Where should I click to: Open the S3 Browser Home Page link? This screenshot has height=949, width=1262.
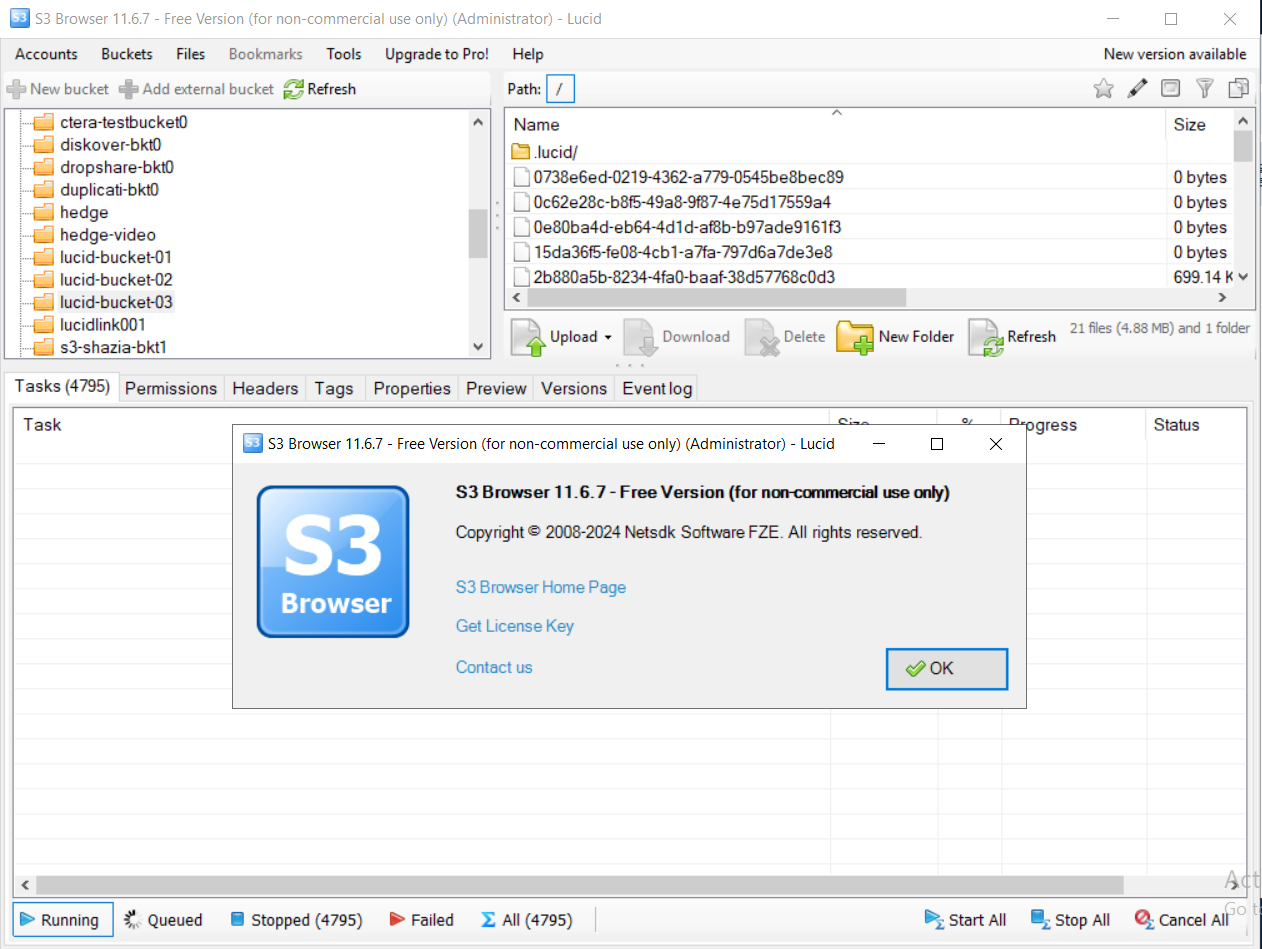[x=541, y=587]
